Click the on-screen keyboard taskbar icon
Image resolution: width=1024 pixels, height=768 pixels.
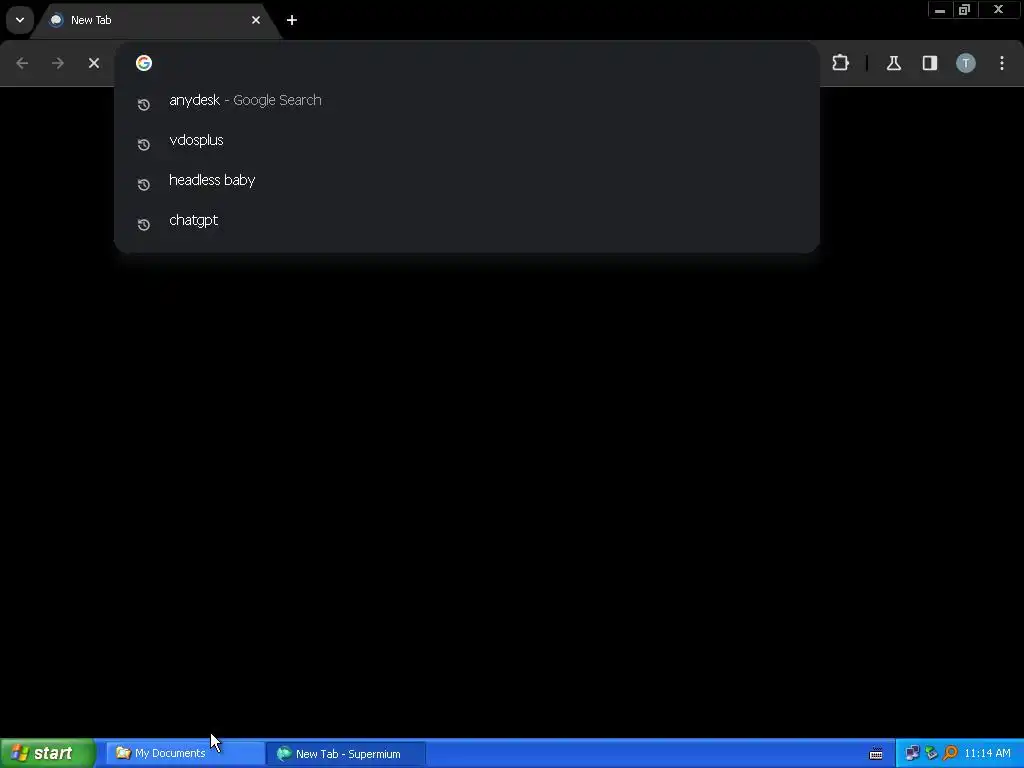tap(876, 754)
